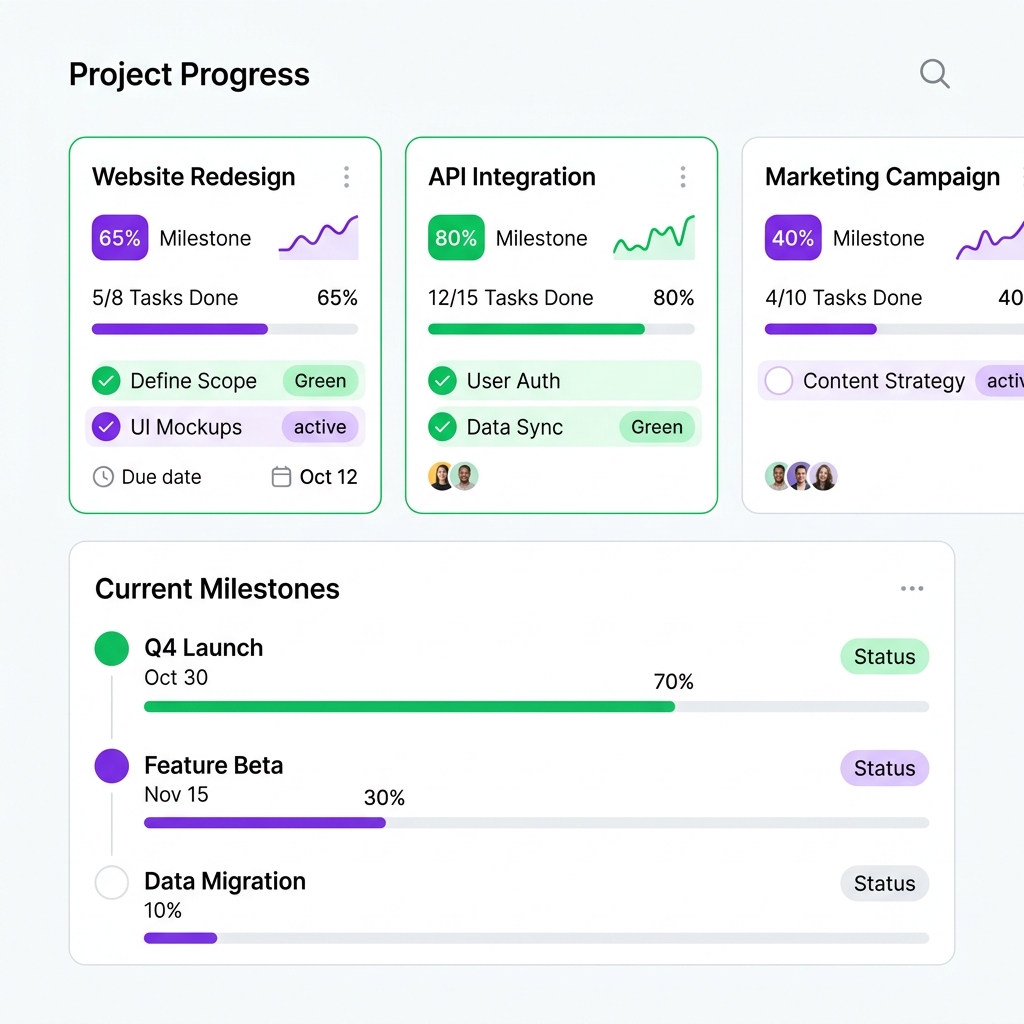Open the Marketing Campaign card title
1024x1024 pixels.
[x=882, y=177]
